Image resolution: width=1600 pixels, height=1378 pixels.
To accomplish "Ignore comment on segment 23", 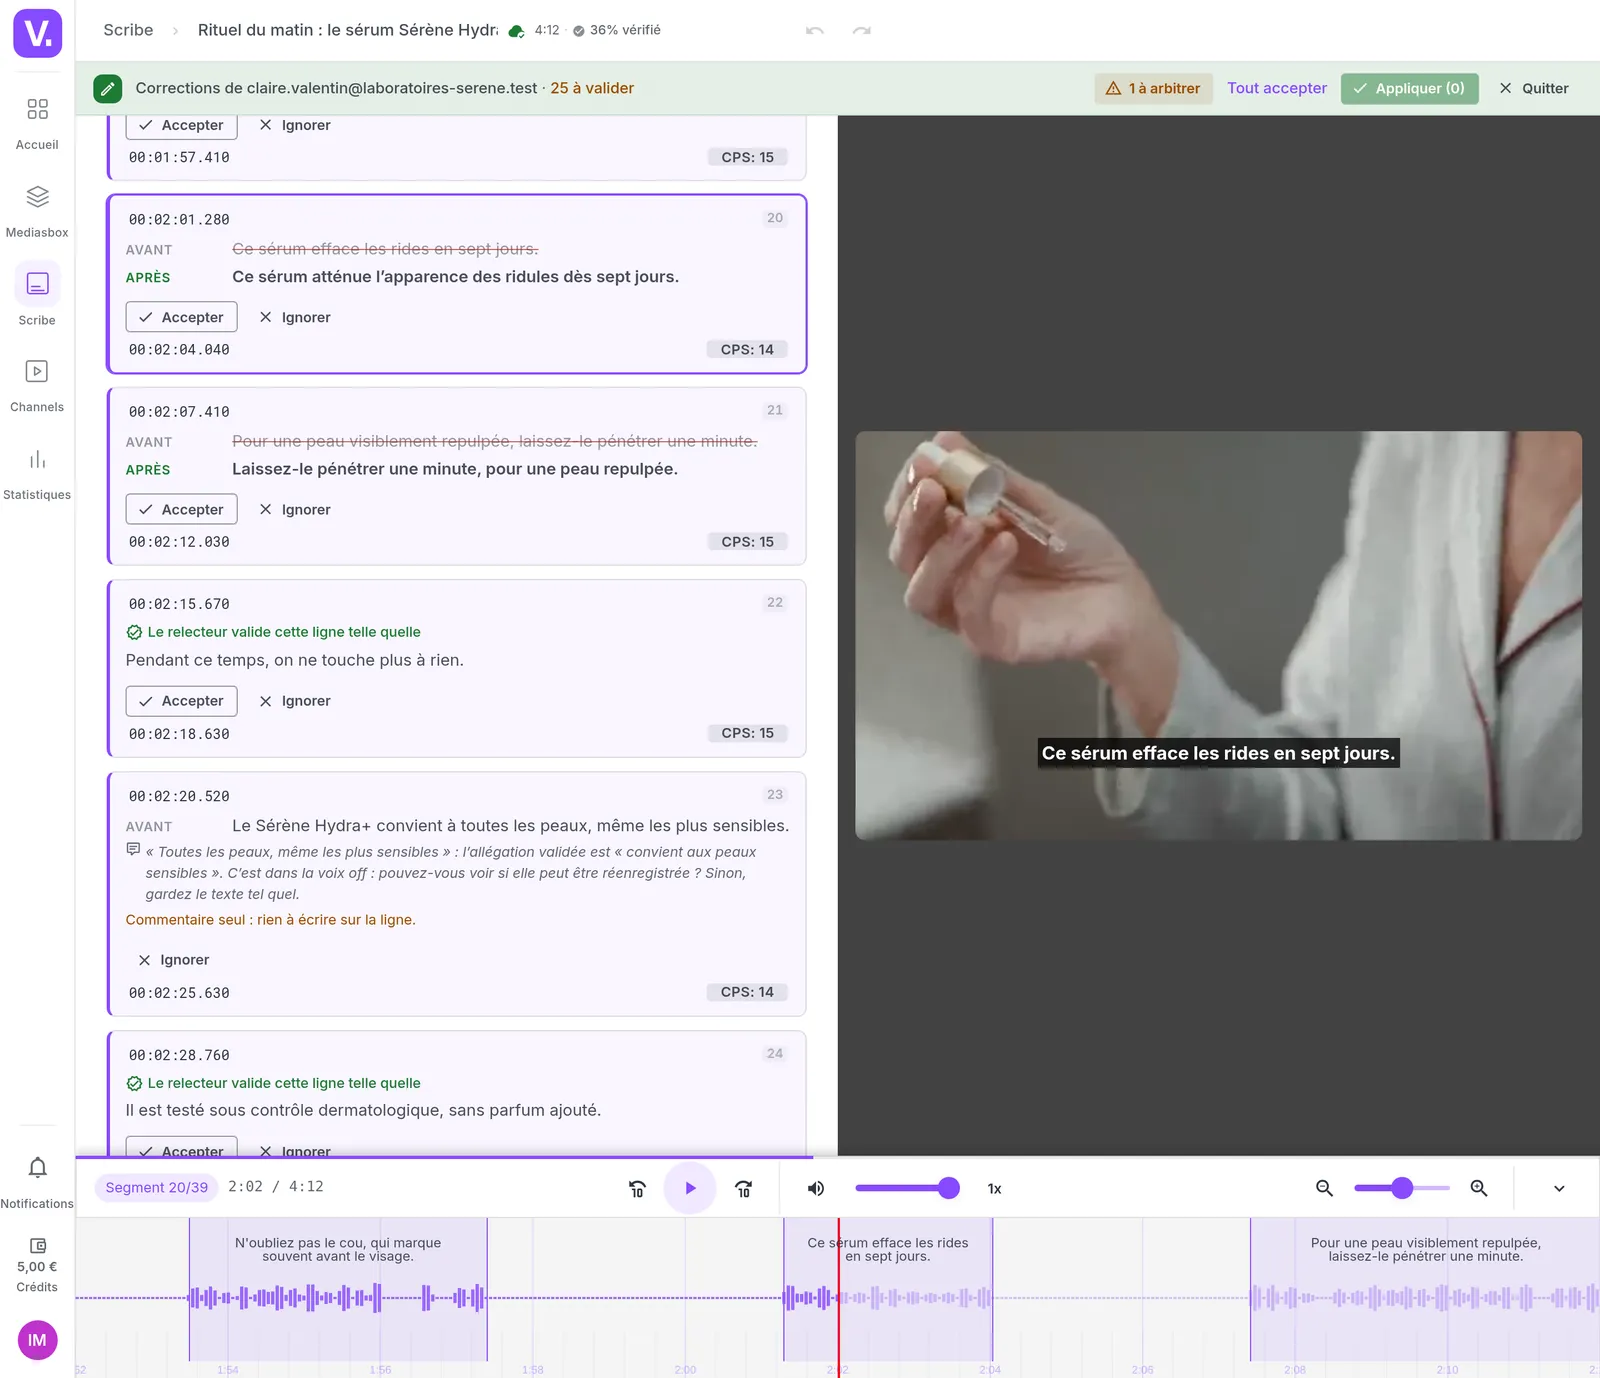I will pyautogui.click(x=173, y=960).
